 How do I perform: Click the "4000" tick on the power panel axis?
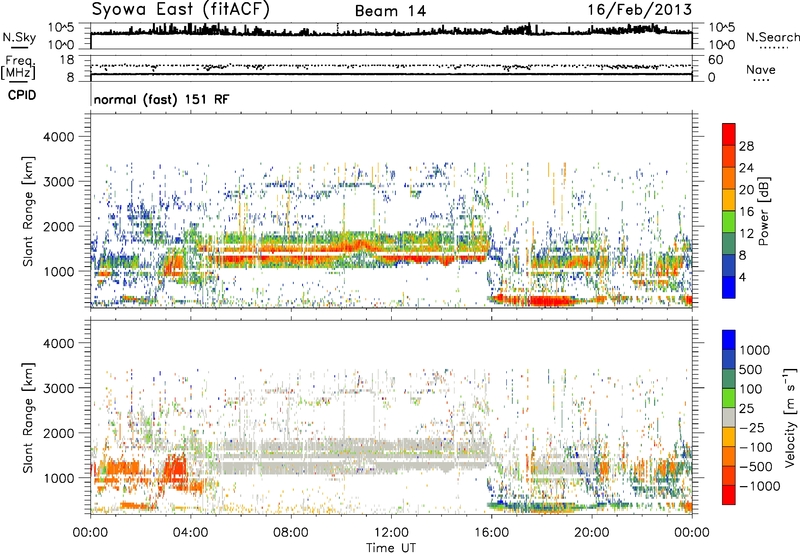58,137
